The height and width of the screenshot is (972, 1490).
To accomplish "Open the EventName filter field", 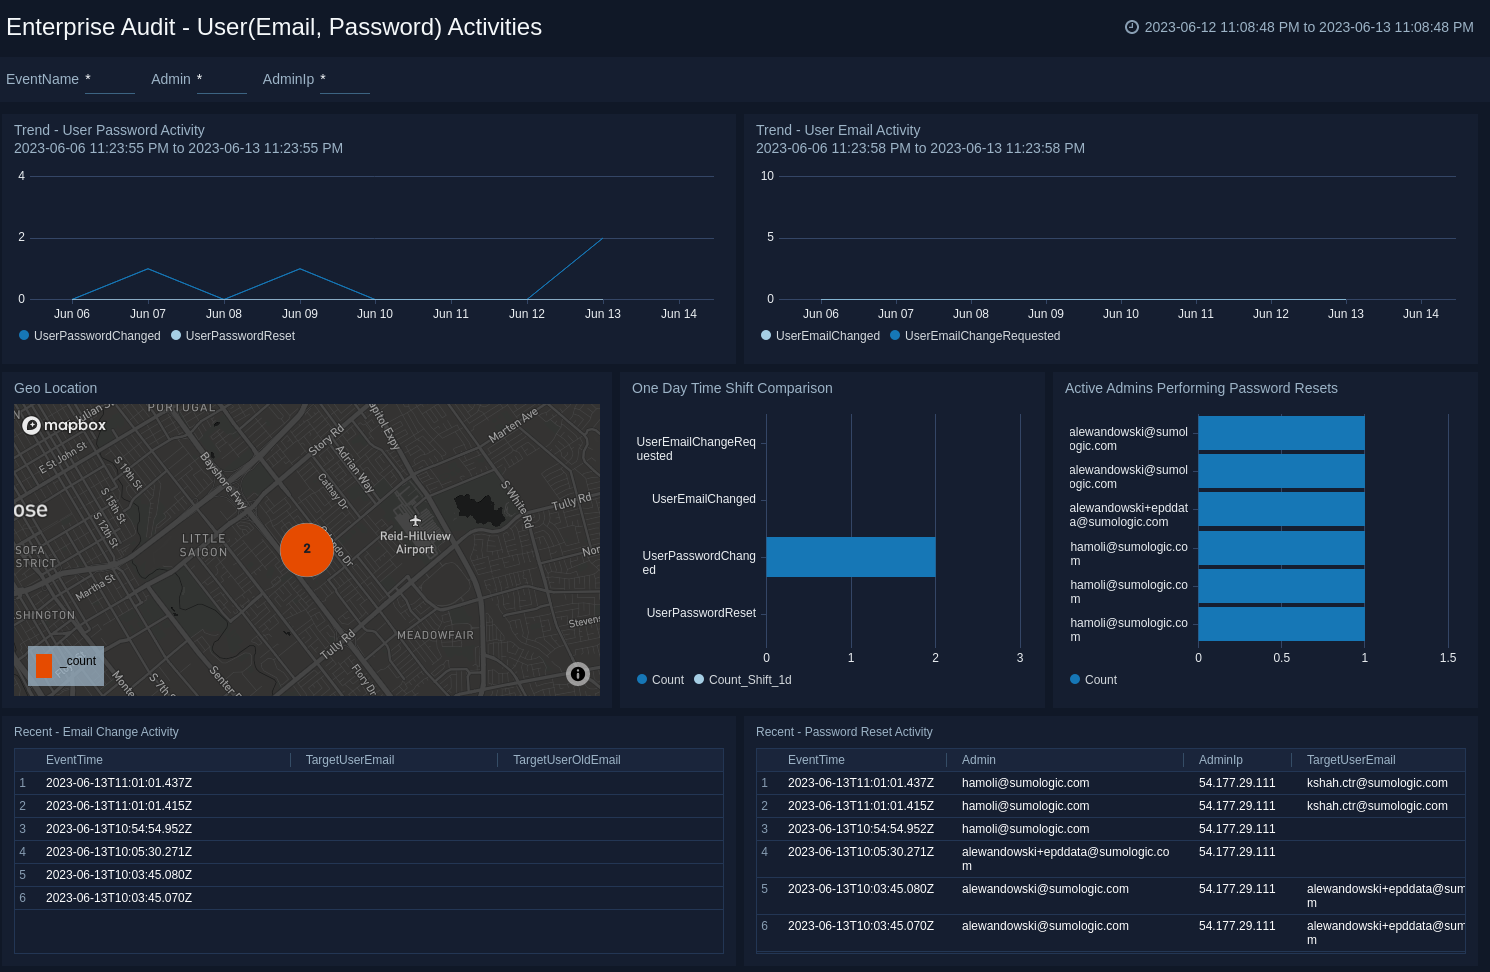I will (x=109, y=80).
